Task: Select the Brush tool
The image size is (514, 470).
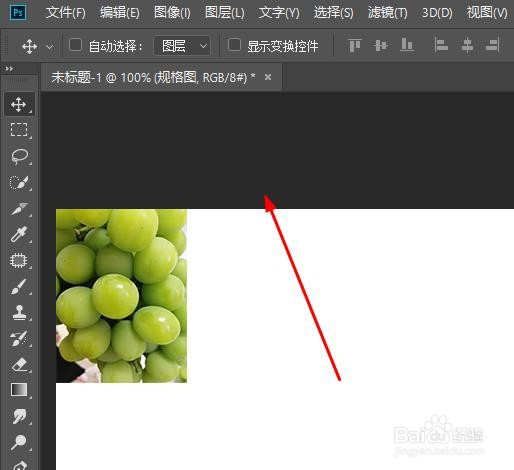Action: pyautogui.click(x=19, y=286)
